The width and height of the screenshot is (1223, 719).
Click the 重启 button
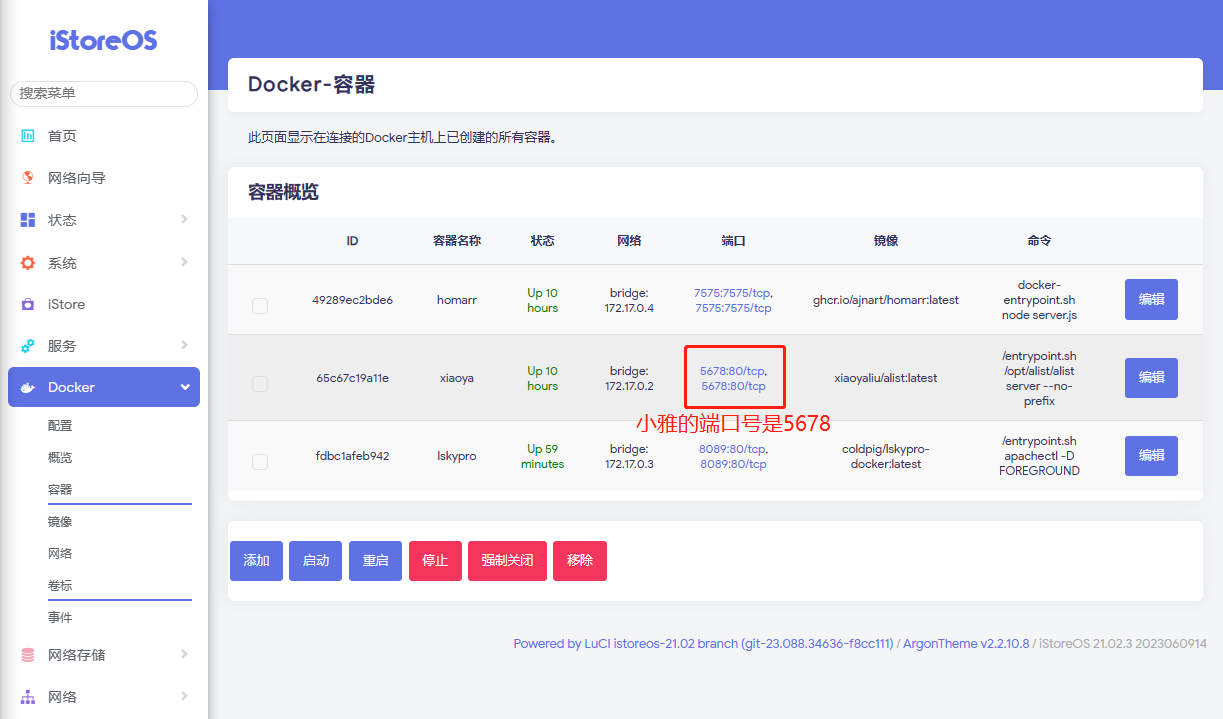pyautogui.click(x=375, y=561)
